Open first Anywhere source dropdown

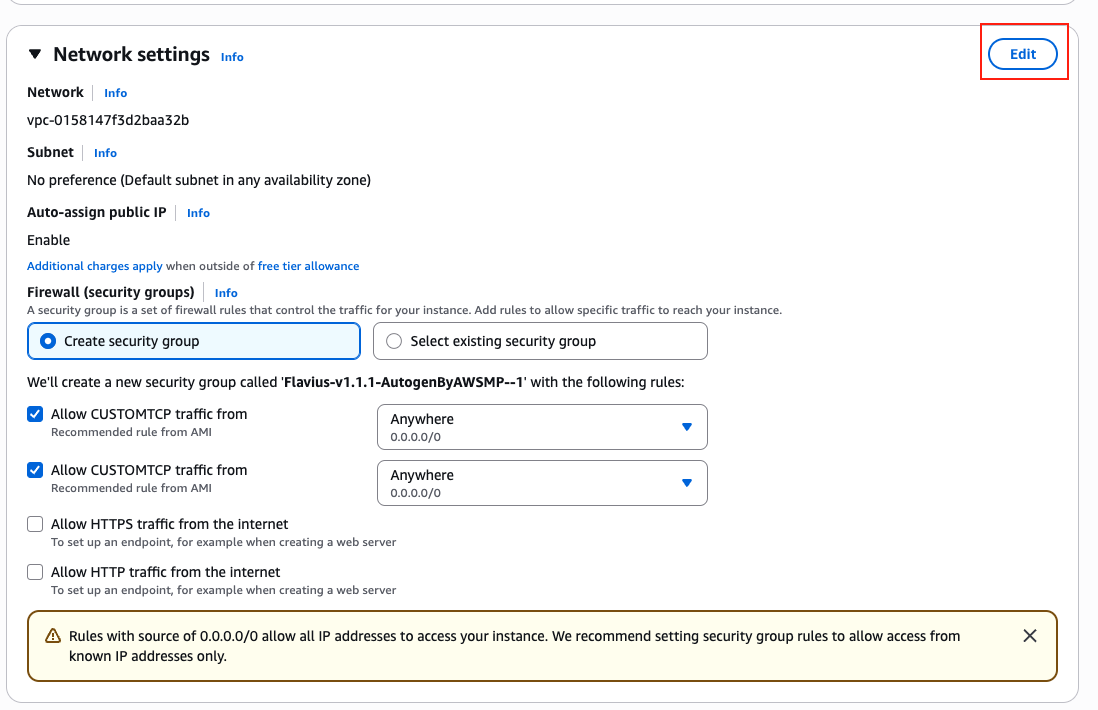click(542, 427)
